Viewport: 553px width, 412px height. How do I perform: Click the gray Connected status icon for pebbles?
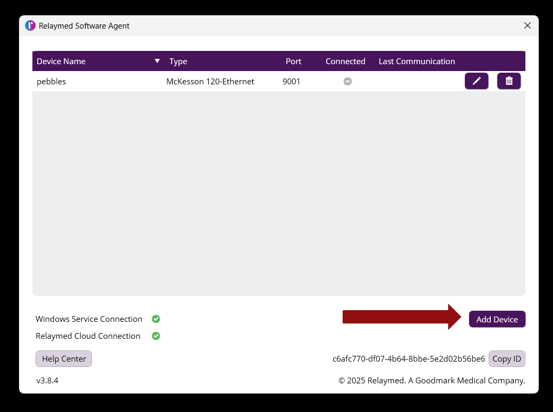(x=347, y=81)
